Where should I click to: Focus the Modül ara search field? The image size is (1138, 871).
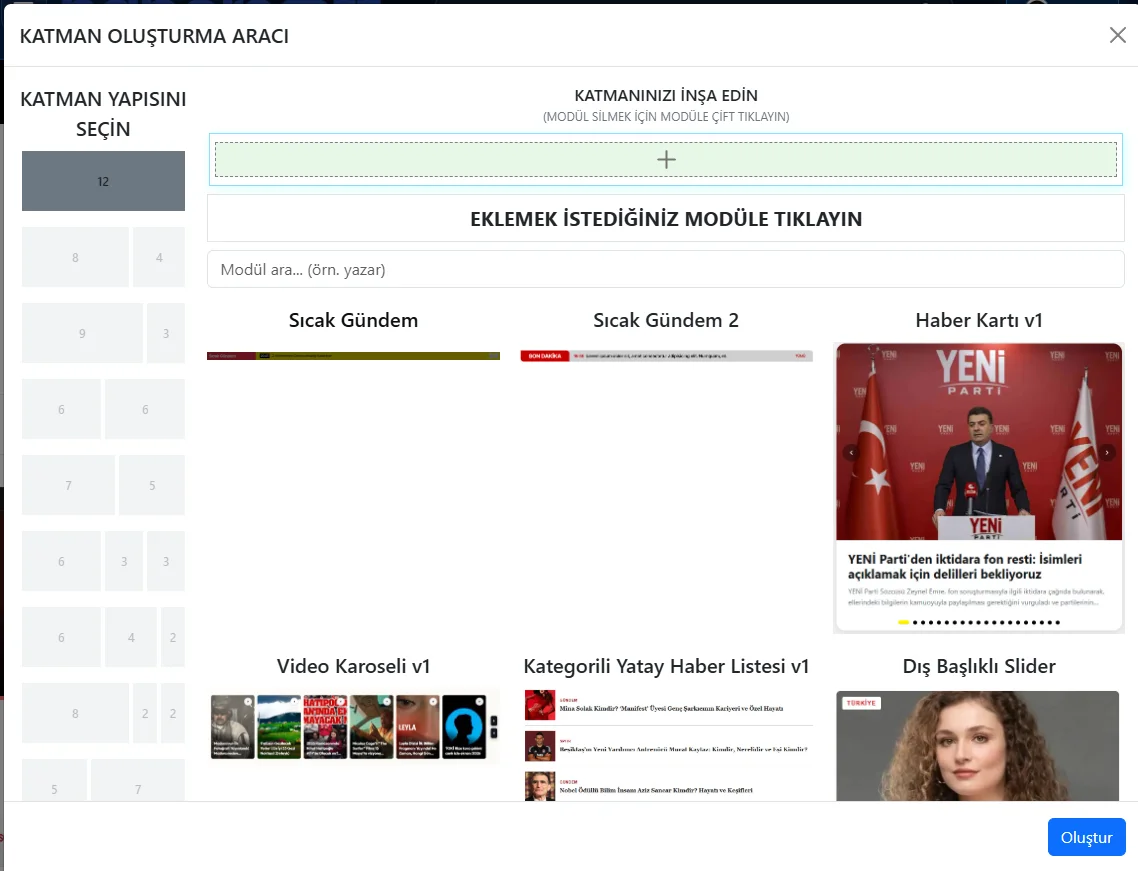click(666, 269)
